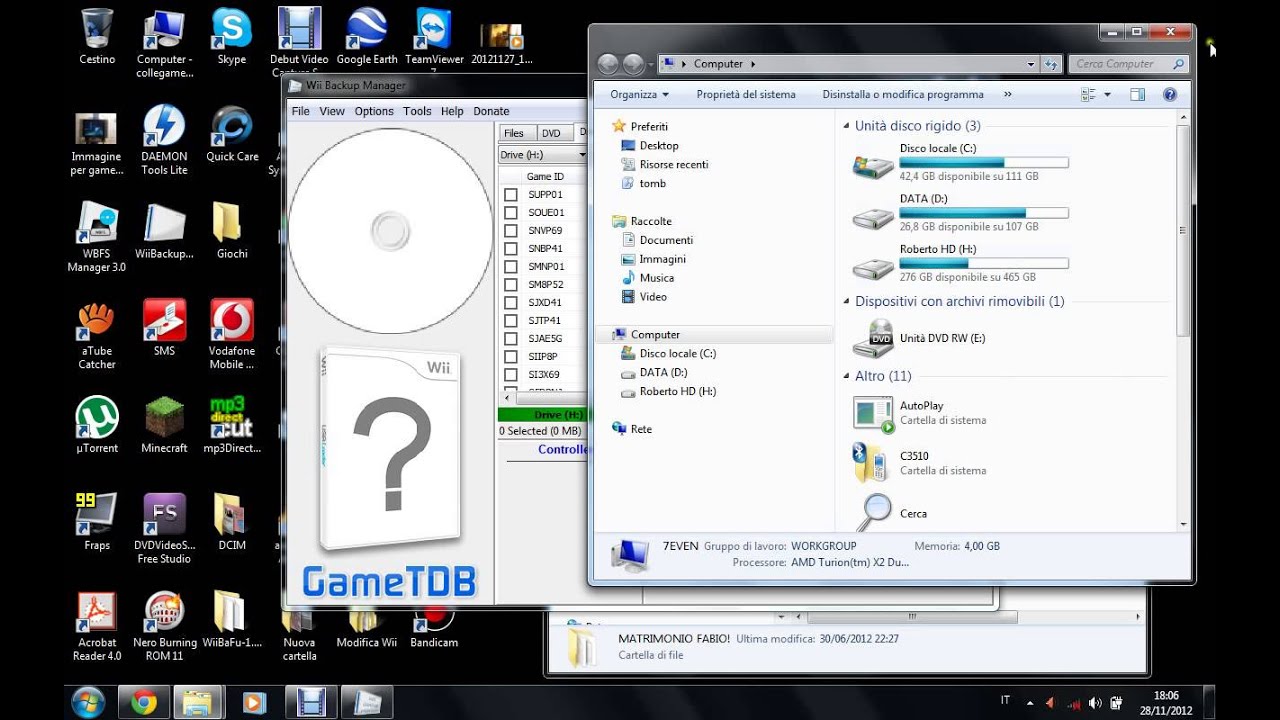Collapse the Unità disco rigido group

tap(846, 126)
